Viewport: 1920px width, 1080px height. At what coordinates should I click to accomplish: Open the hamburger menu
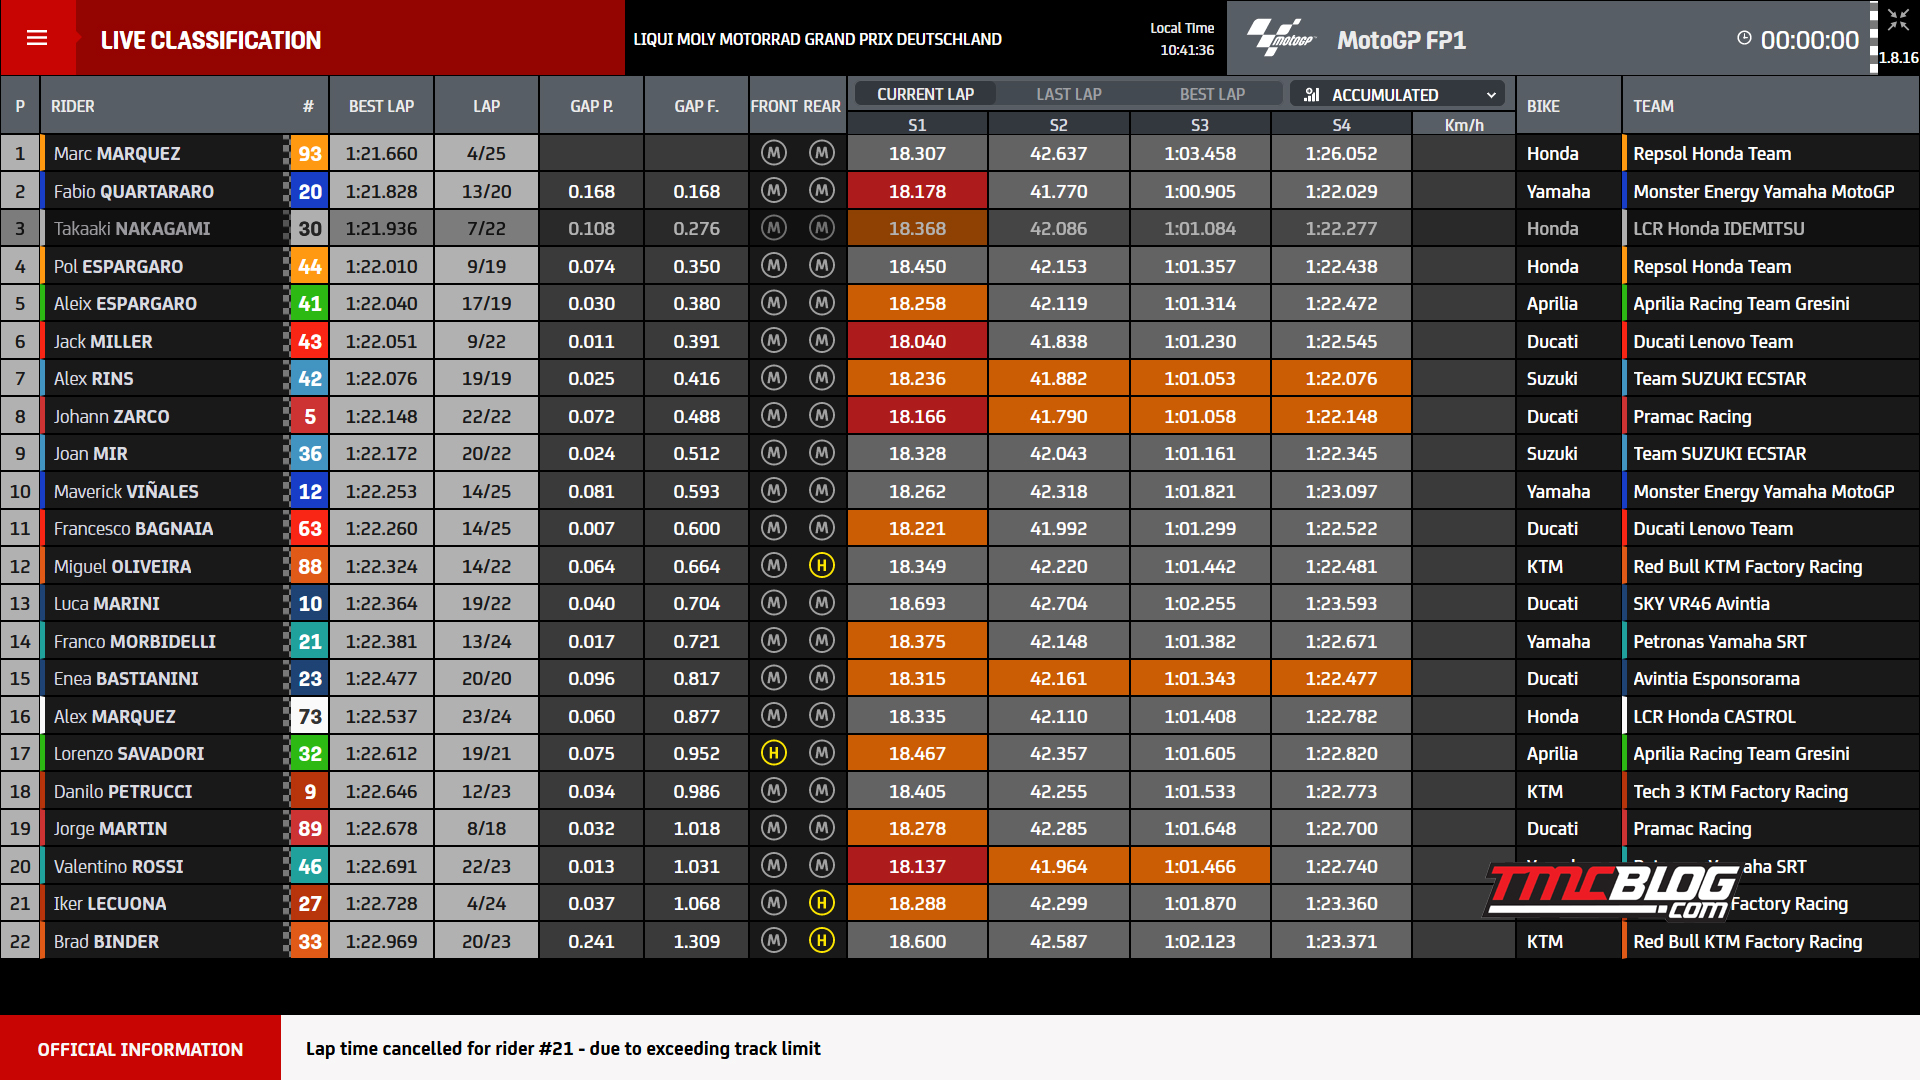(37, 38)
